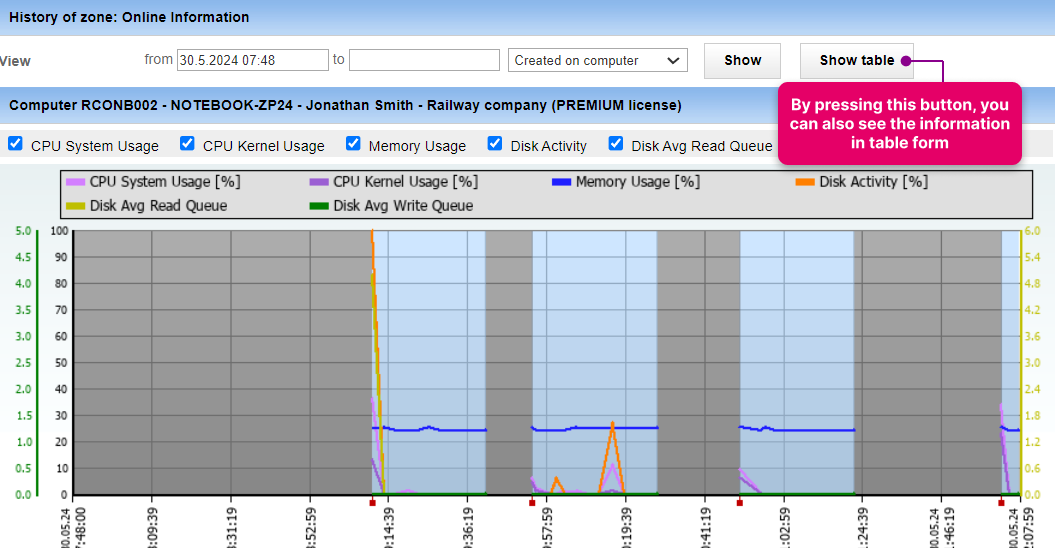Click the blue Memory Usage legend swatch
This screenshot has height=554, width=1055.
[561, 182]
